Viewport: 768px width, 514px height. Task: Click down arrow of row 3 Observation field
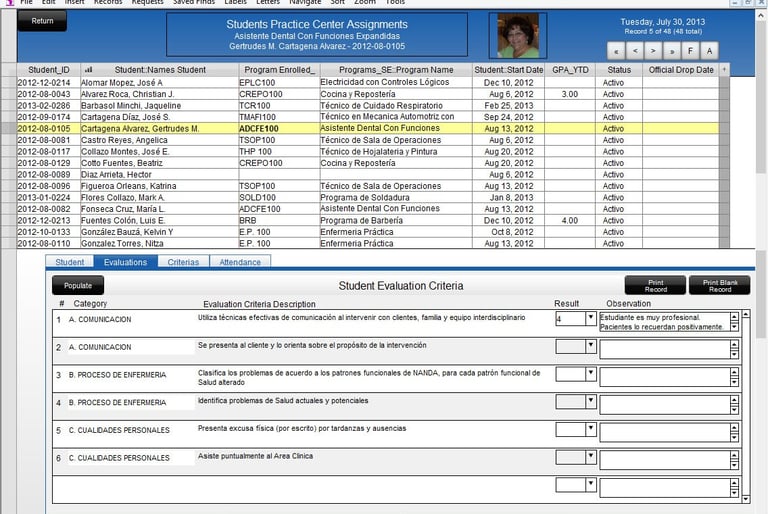coord(734,382)
